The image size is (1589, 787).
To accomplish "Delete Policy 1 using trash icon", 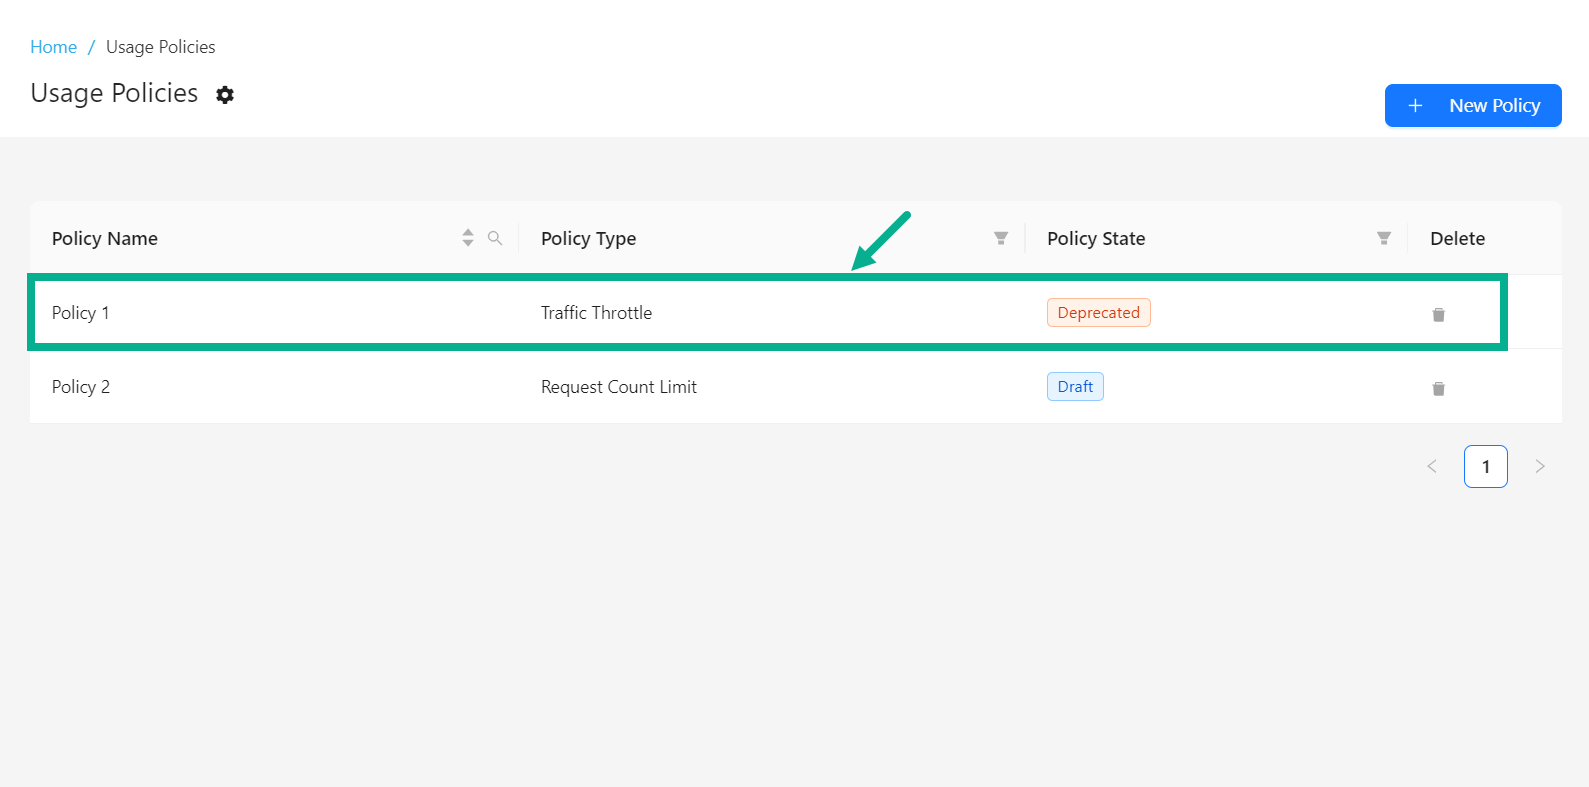I will (1438, 314).
